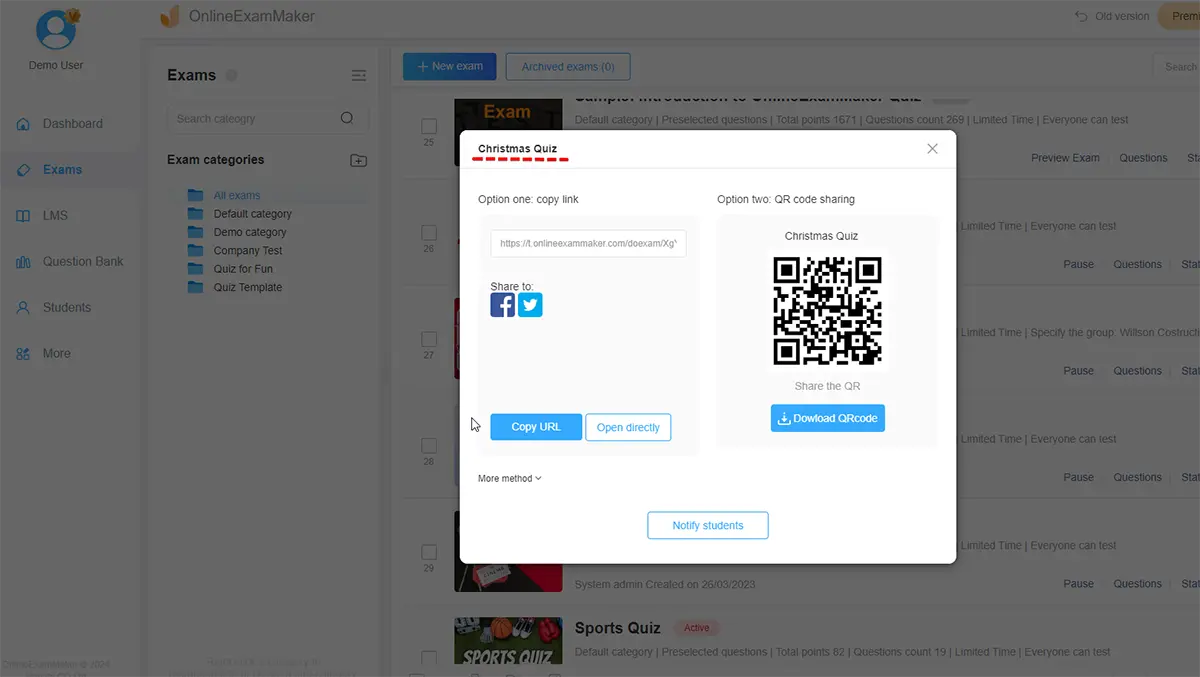Expand the More method dropdown

pyautogui.click(x=510, y=479)
